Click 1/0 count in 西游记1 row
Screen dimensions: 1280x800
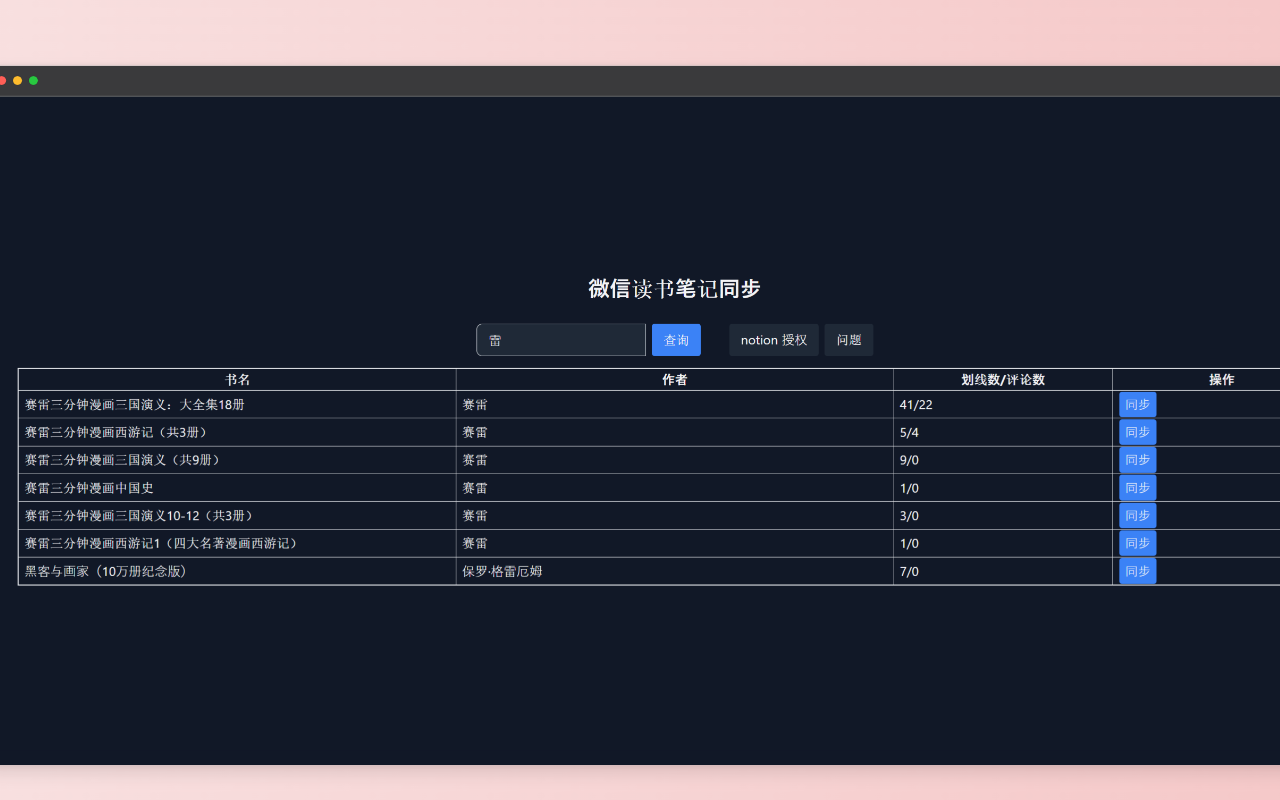click(1003, 543)
